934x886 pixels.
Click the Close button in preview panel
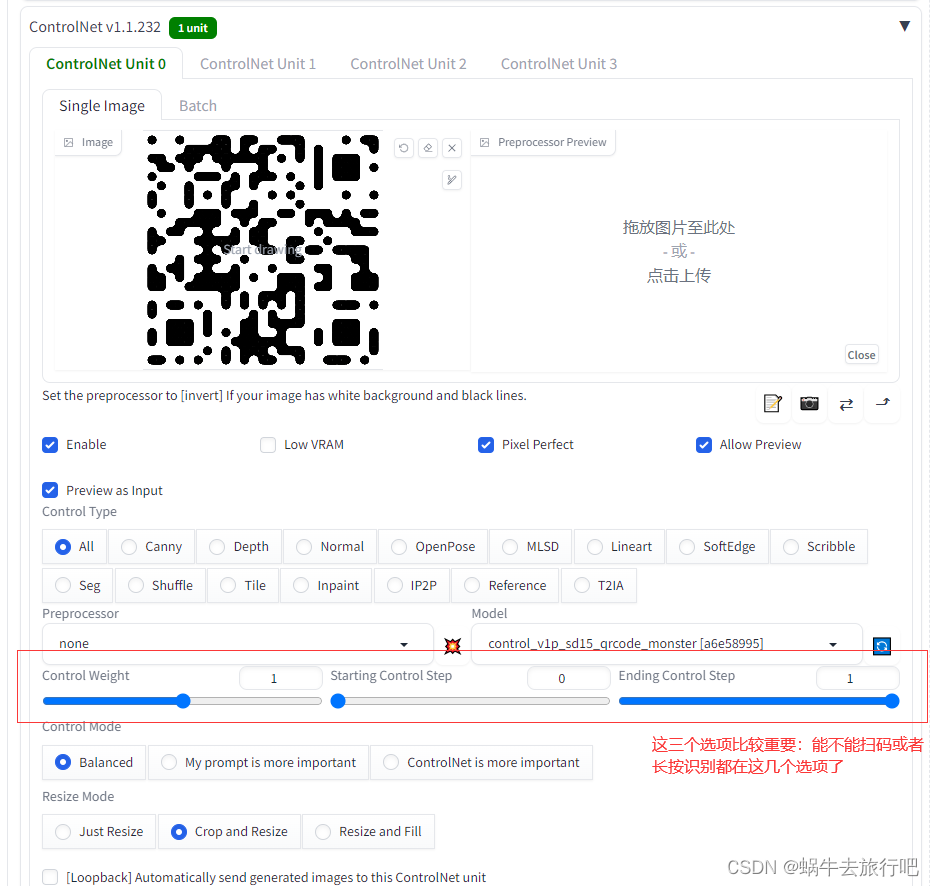(861, 355)
